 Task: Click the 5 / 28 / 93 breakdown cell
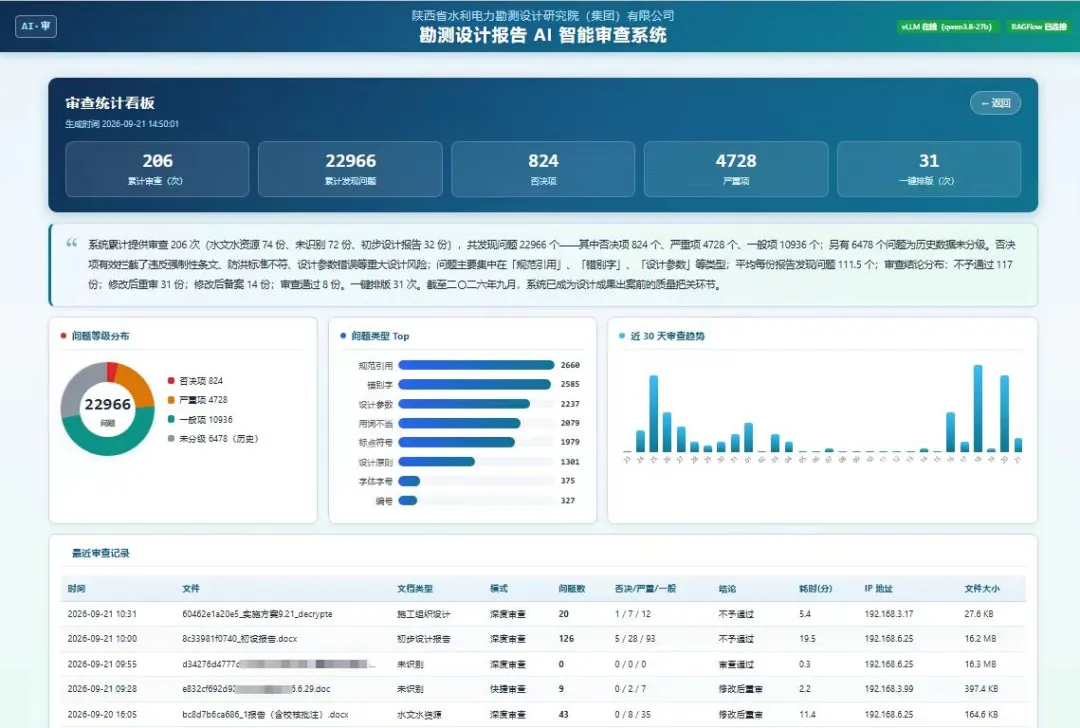click(635, 638)
